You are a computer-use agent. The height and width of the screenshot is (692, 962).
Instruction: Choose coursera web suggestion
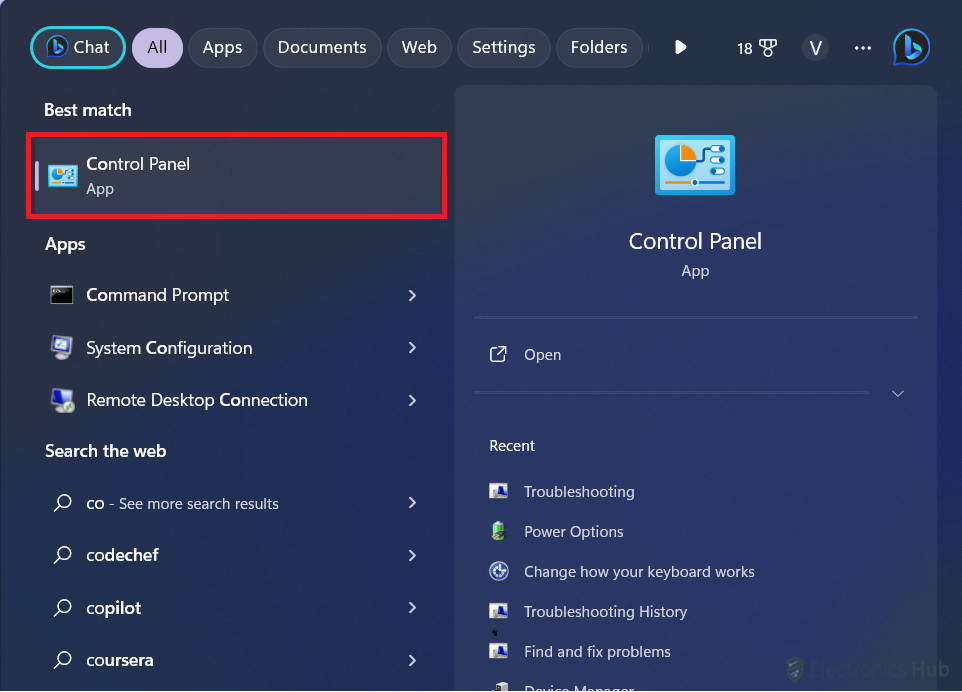click(237, 660)
